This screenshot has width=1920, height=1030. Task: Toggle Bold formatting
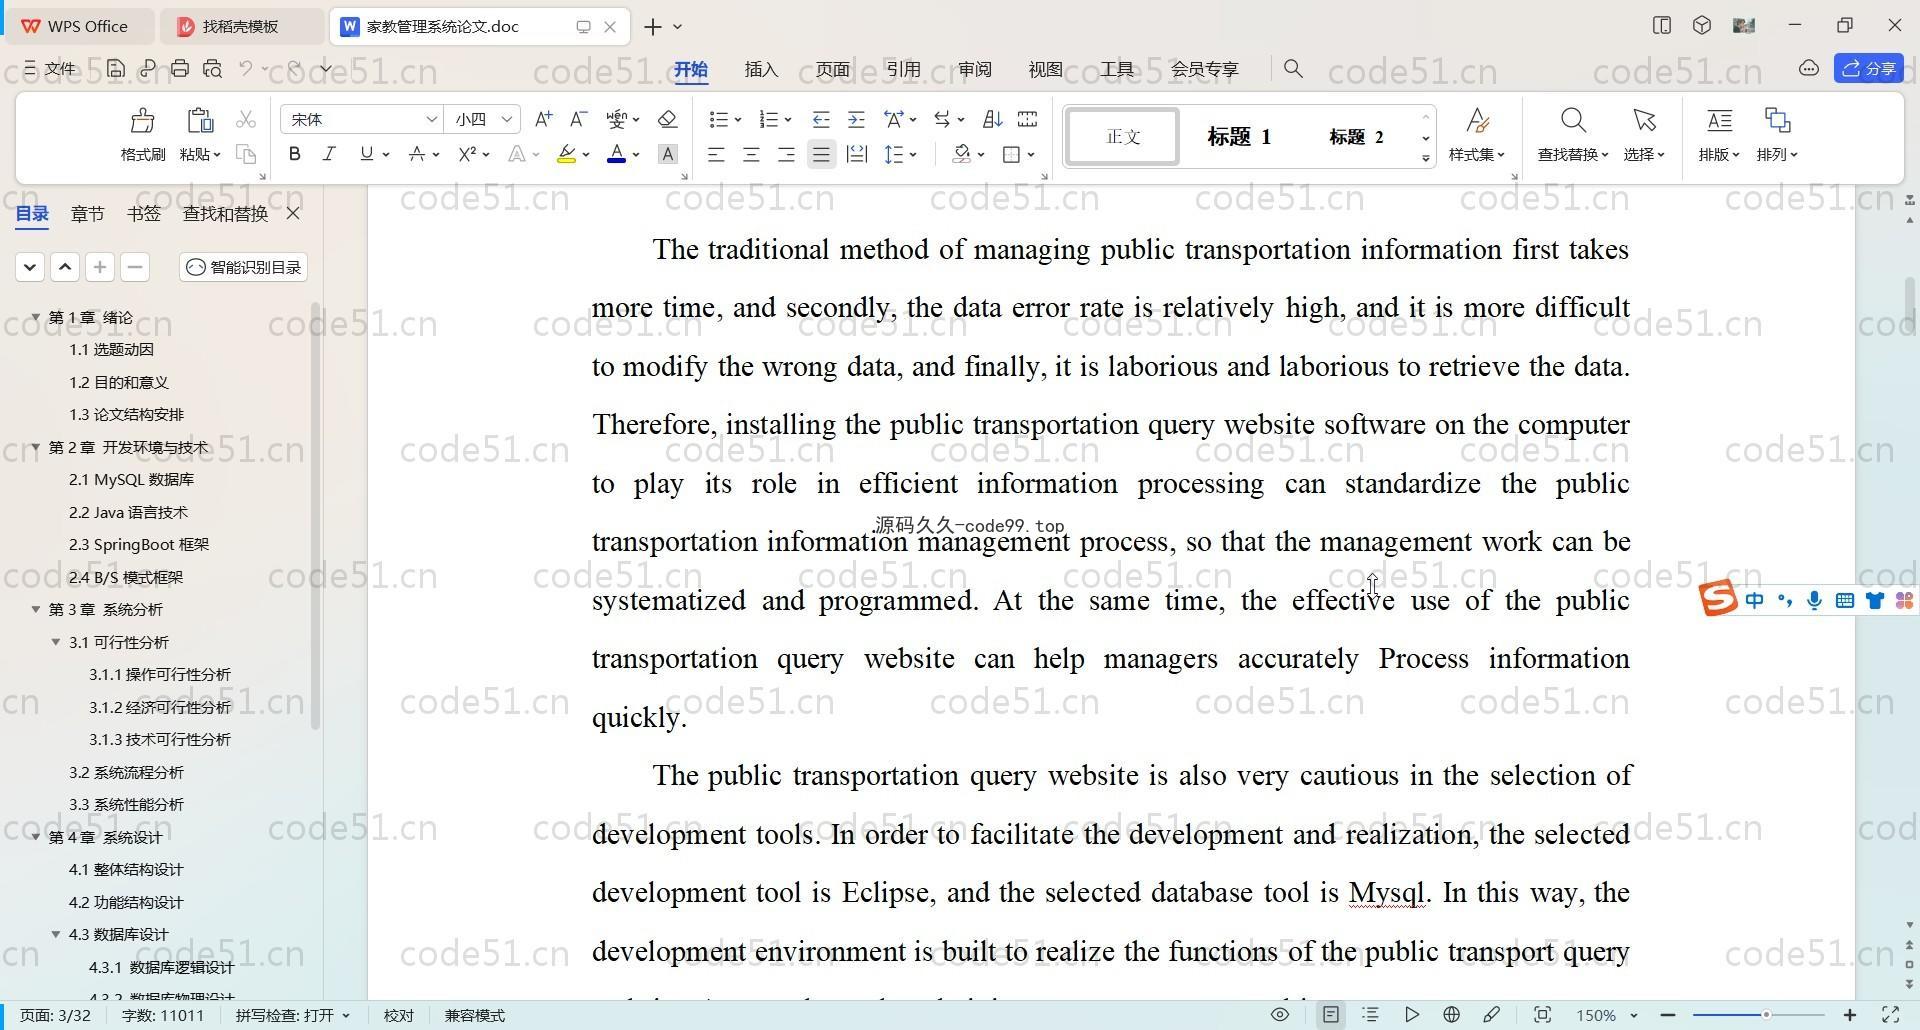pos(294,154)
